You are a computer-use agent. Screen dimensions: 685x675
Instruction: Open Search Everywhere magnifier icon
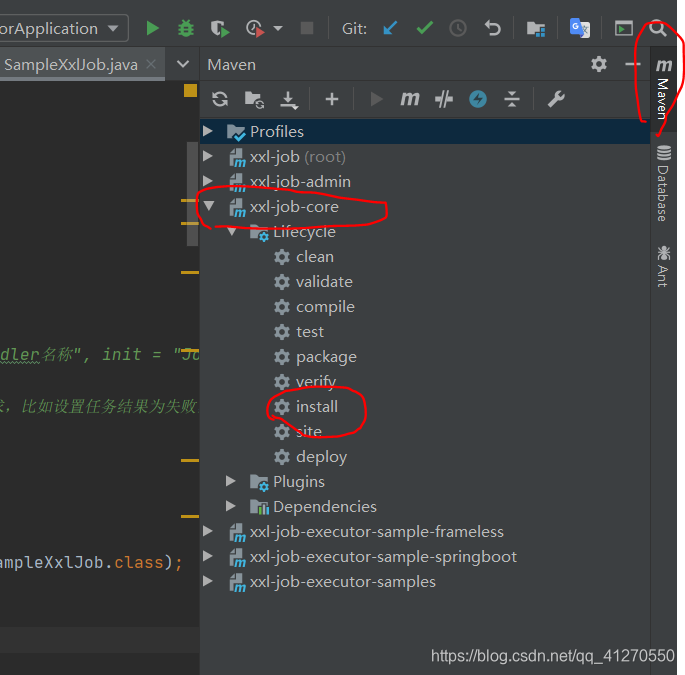coord(657,29)
